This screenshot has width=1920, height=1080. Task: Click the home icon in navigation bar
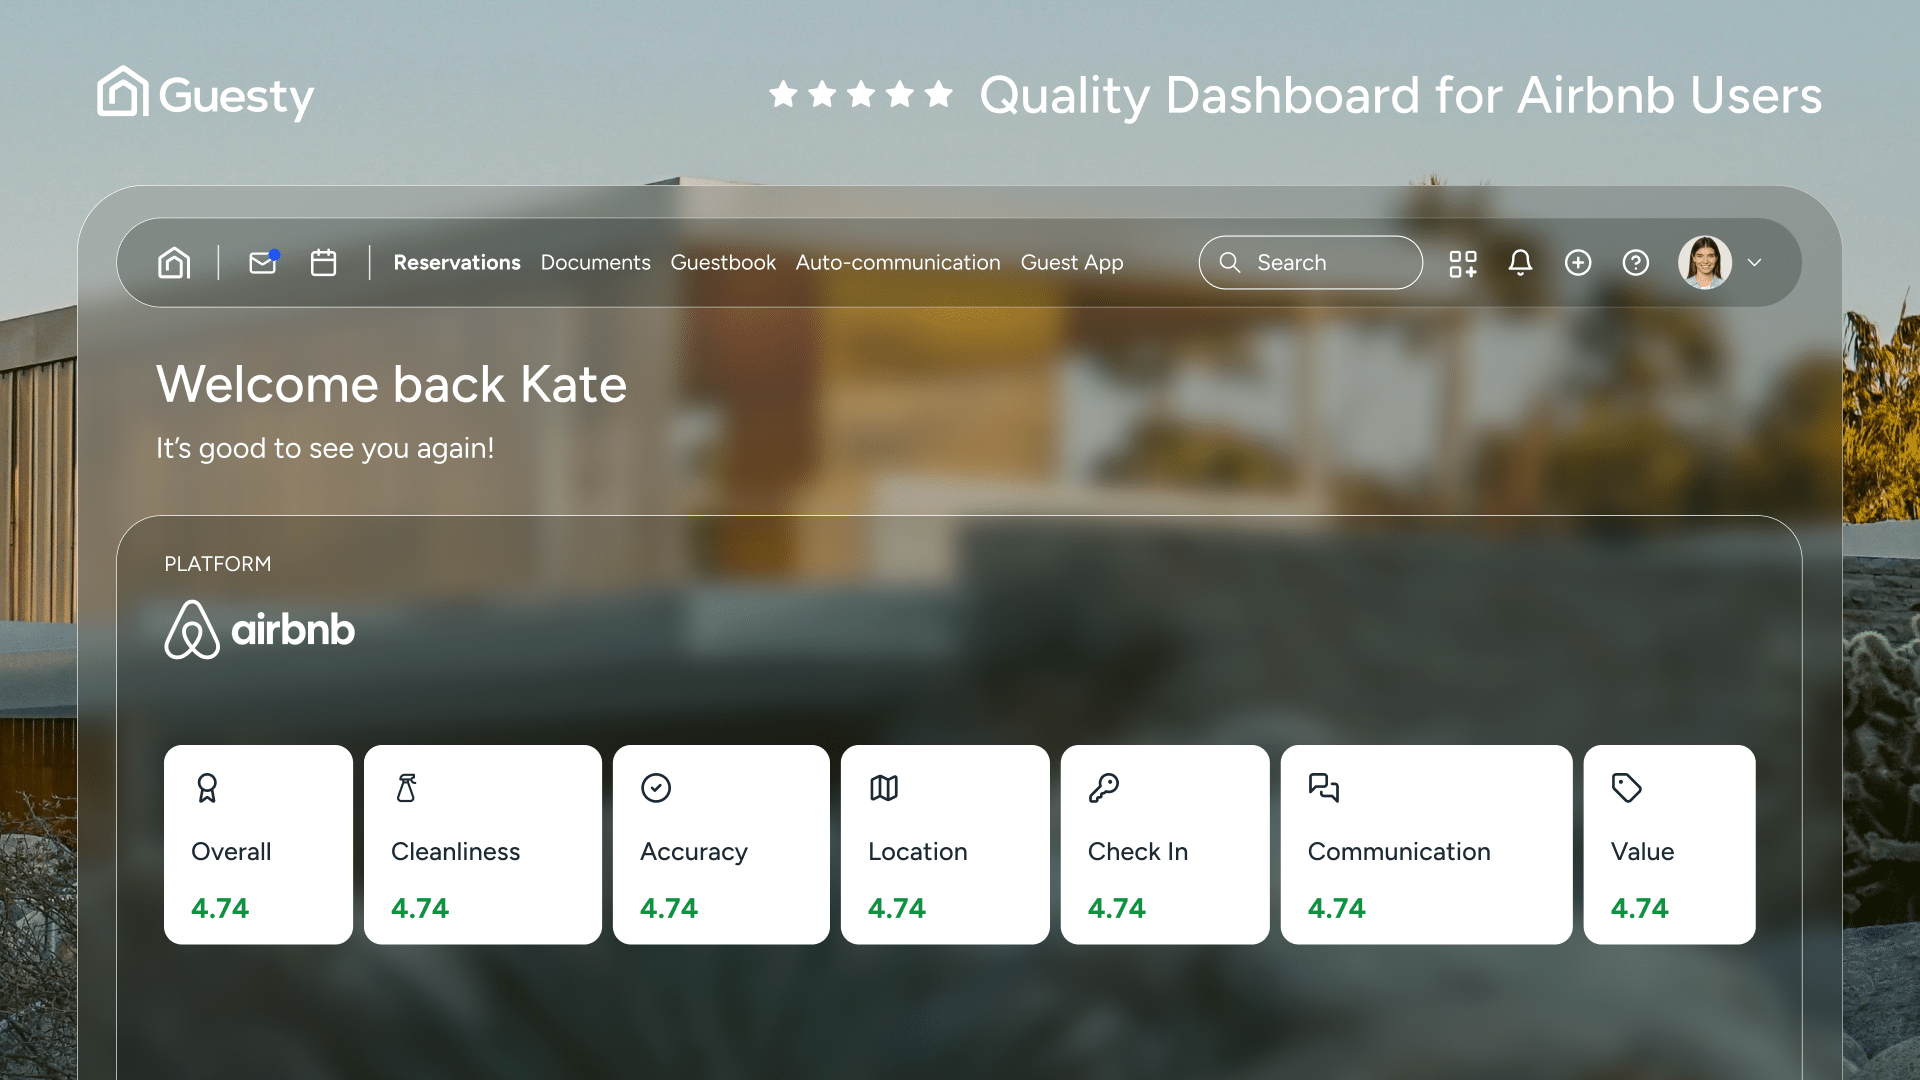[x=174, y=263]
